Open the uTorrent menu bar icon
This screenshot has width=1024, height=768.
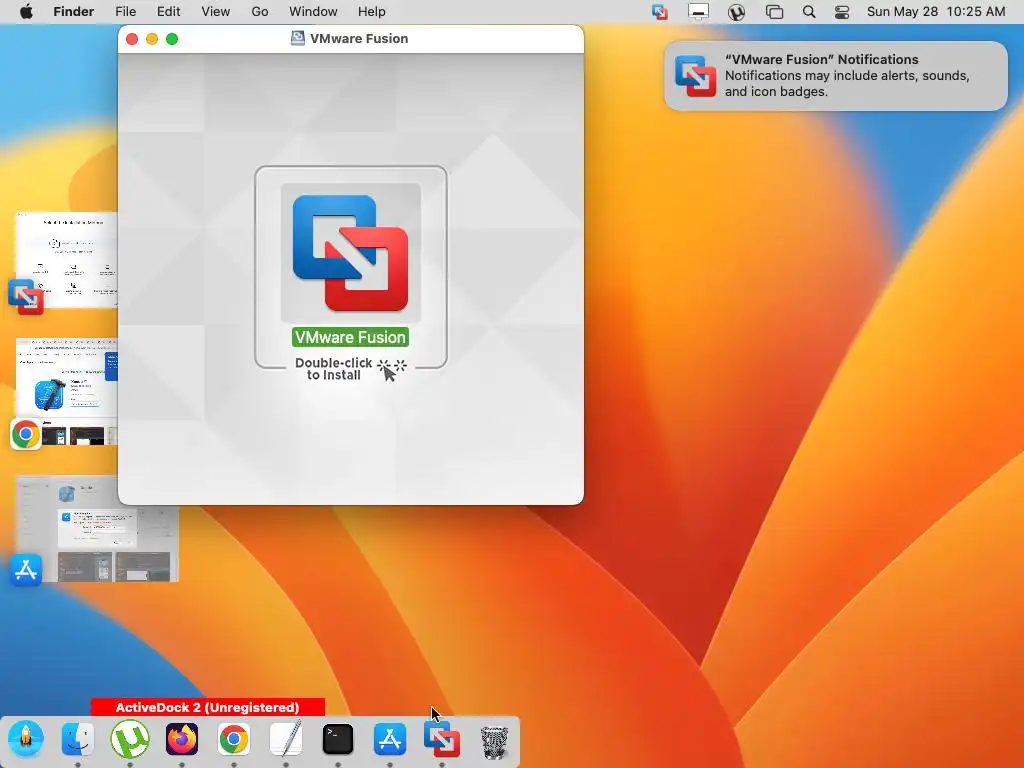click(737, 12)
